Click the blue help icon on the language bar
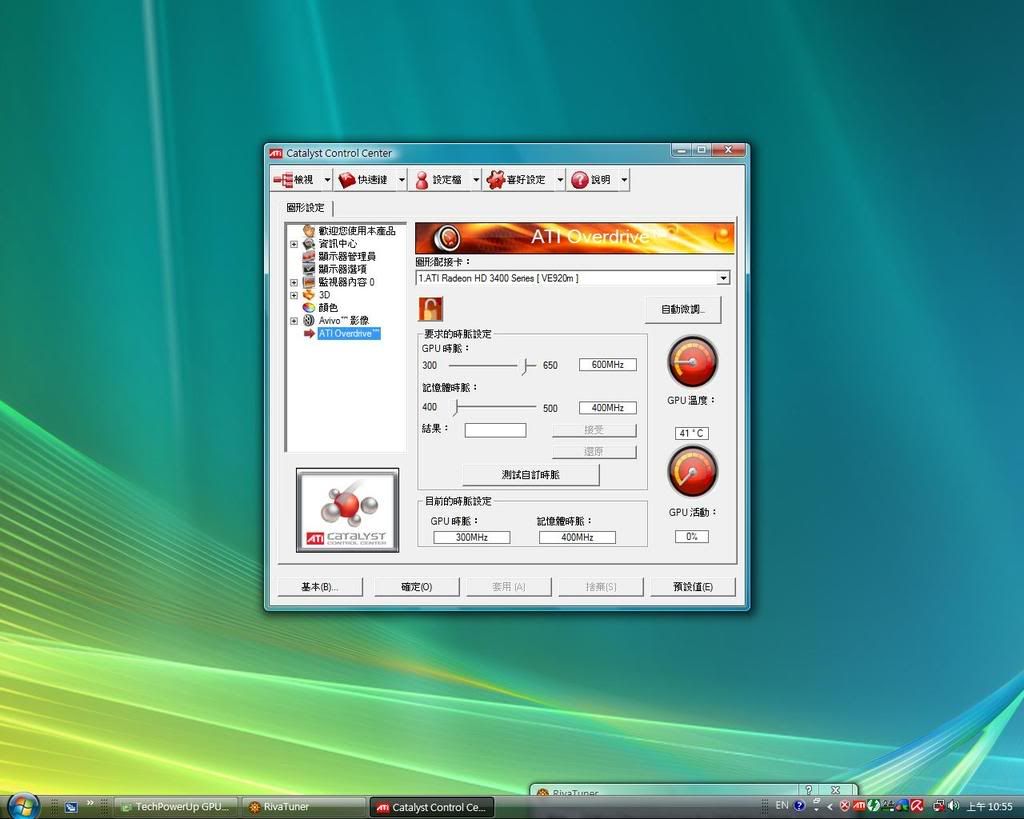The image size is (1024, 819). [799, 806]
